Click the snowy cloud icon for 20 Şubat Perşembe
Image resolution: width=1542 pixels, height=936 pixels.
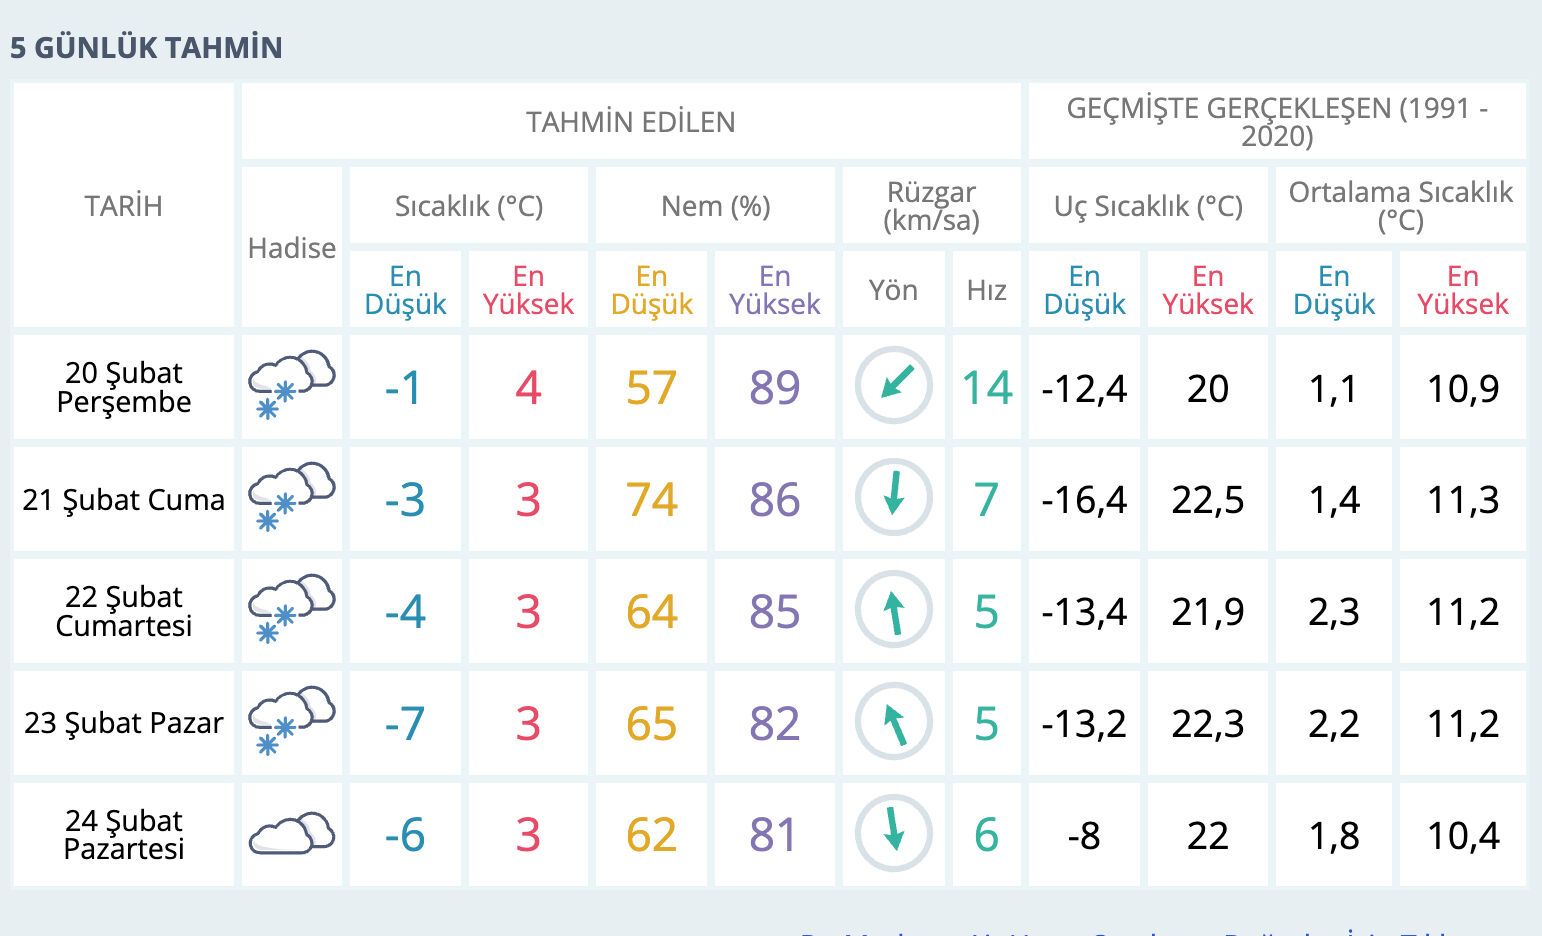(291, 385)
